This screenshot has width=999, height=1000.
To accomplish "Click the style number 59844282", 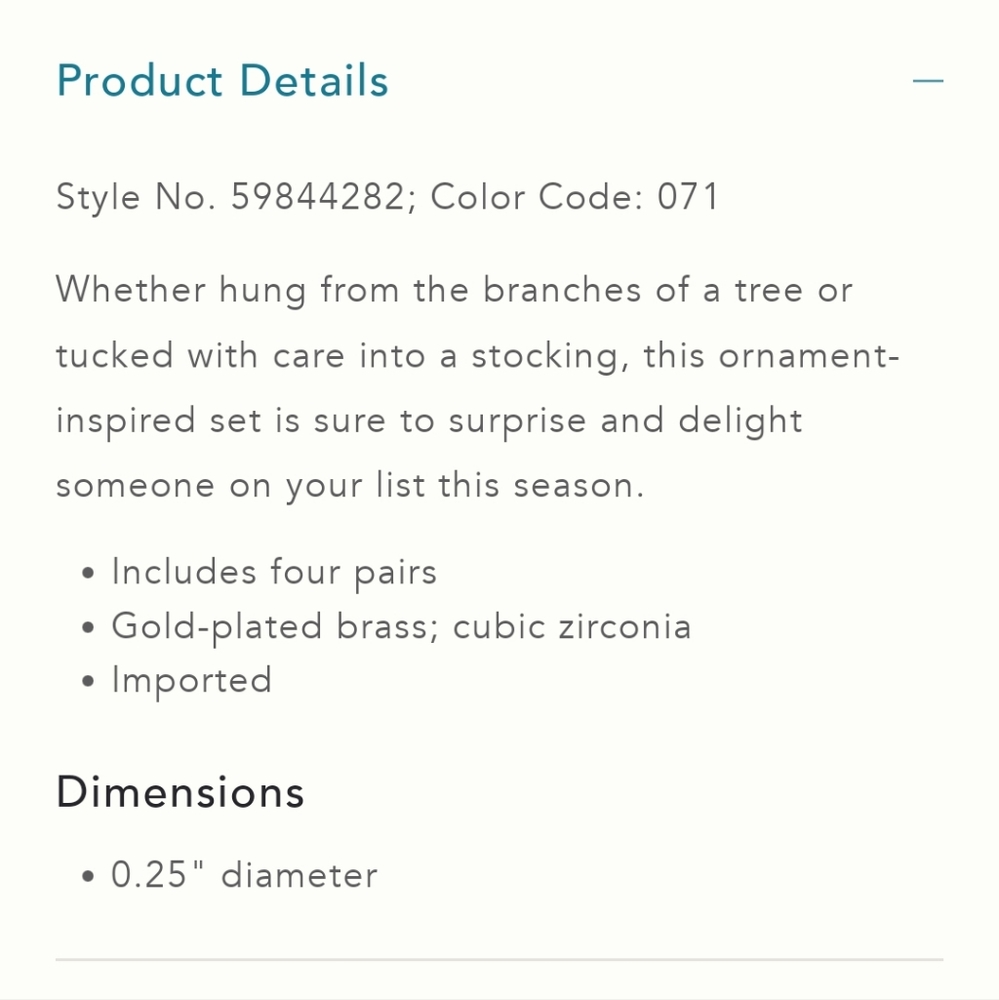I will tap(317, 196).
